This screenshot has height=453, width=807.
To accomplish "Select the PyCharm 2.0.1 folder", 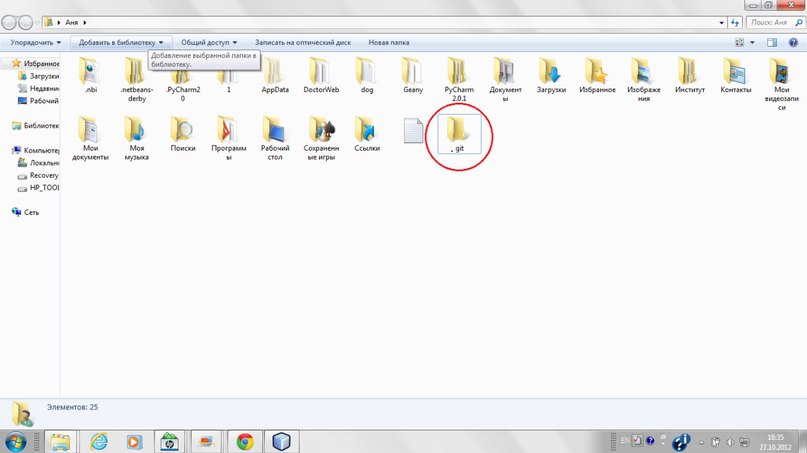I will pos(459,80).
